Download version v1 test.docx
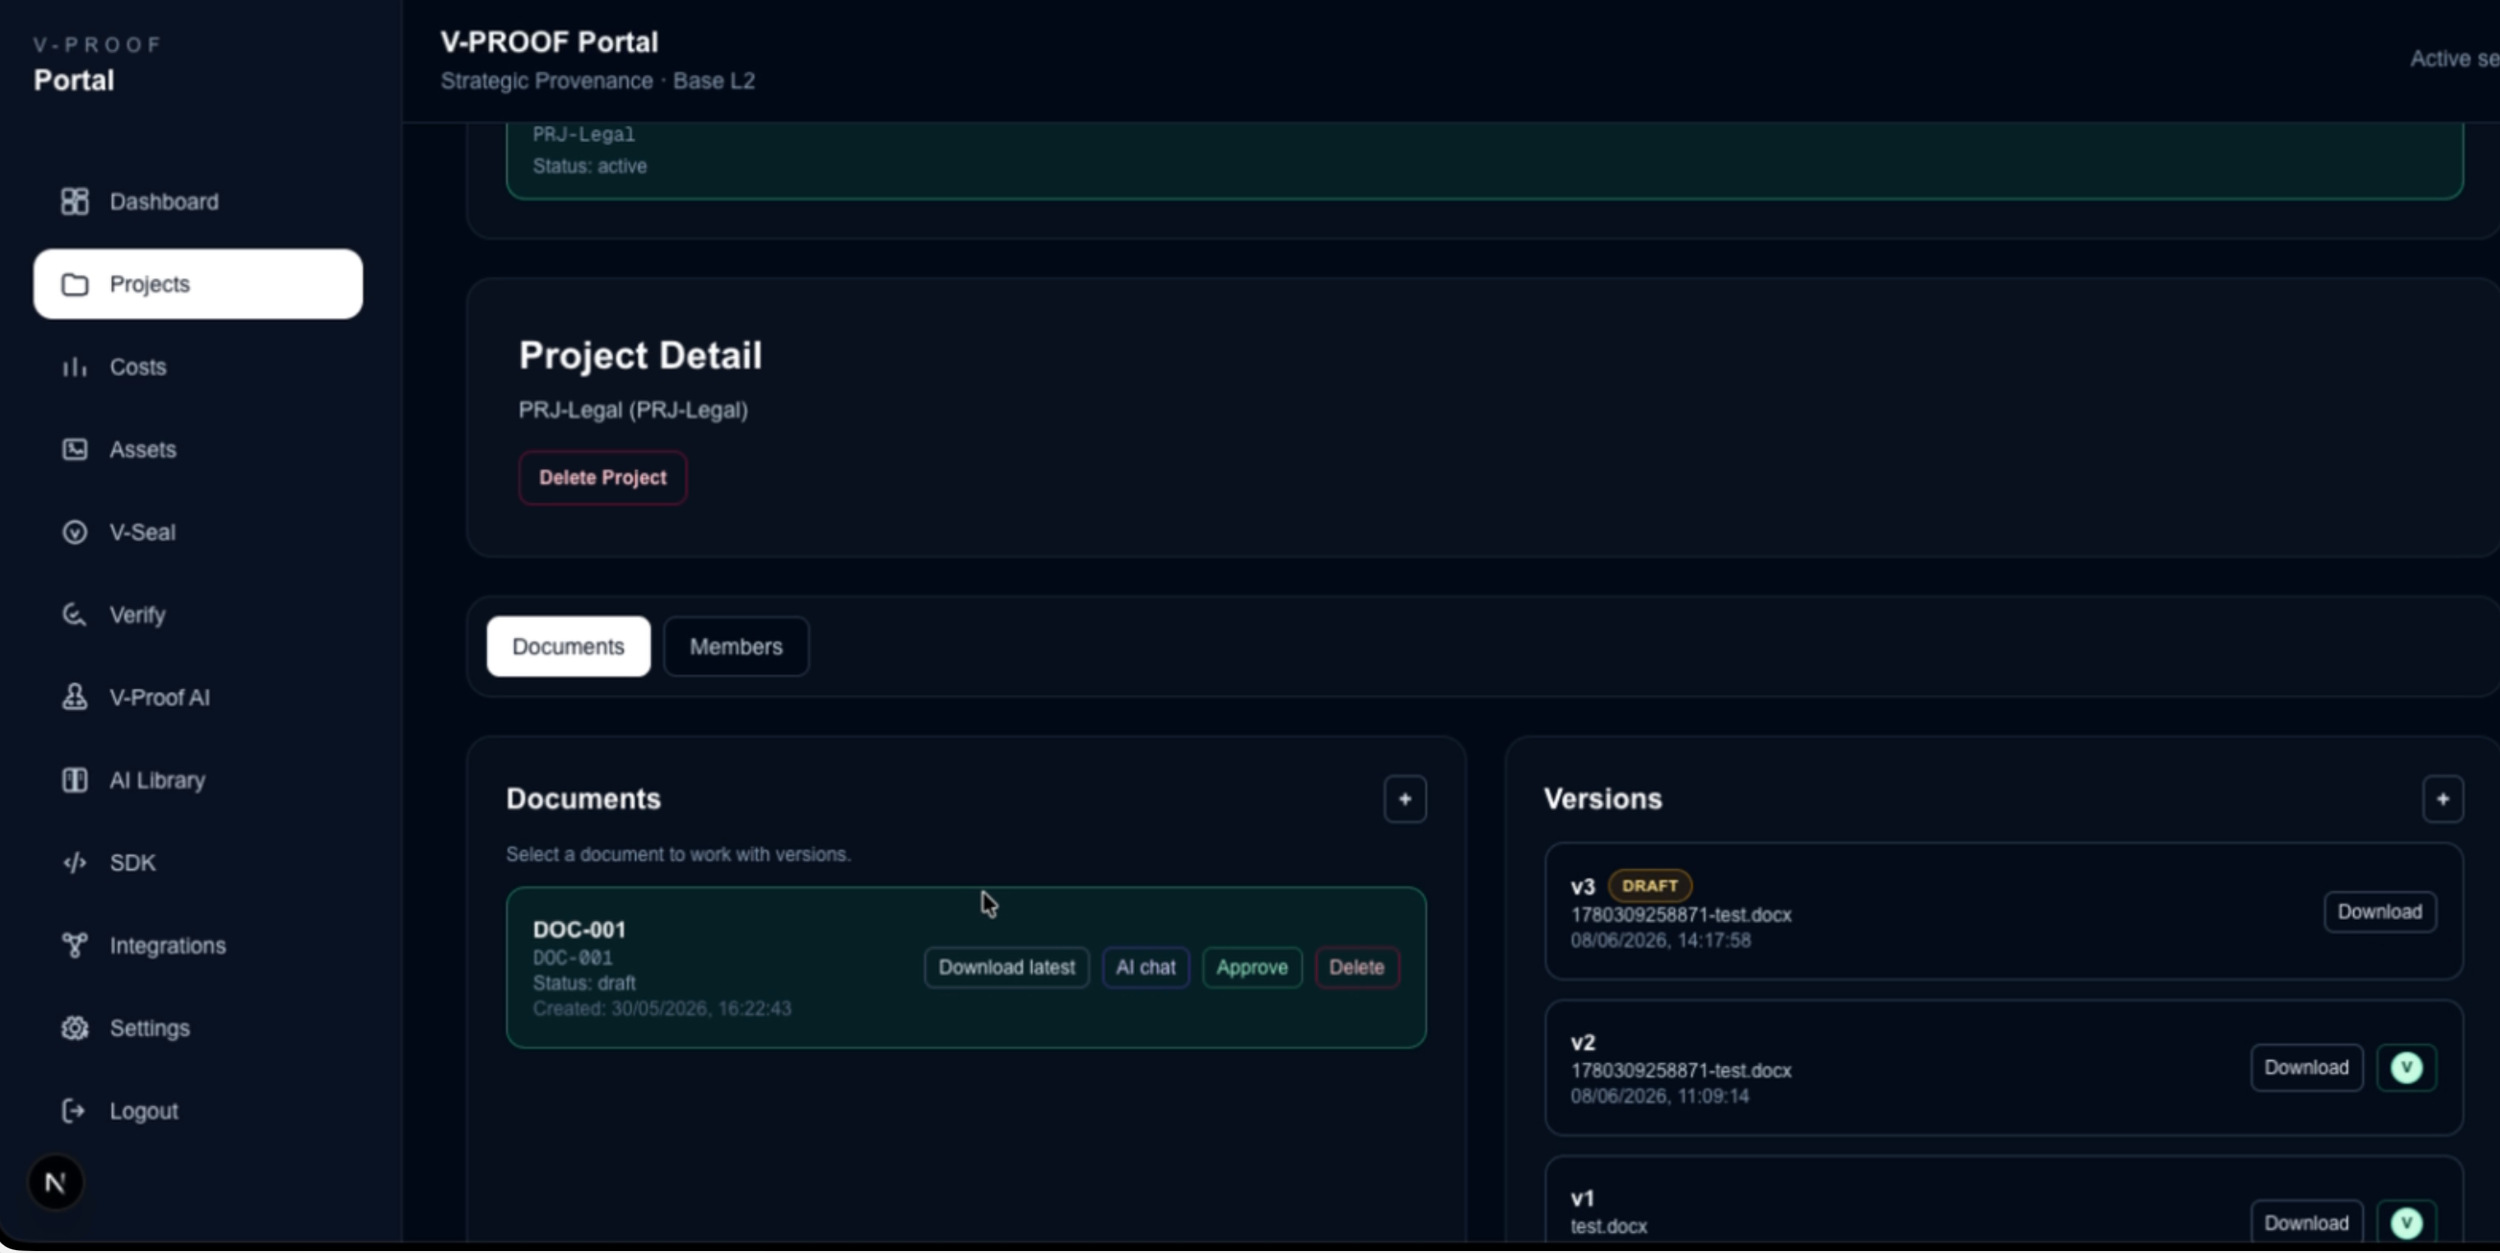The height and width of the screenshot is (1253, 2500). click(2306, 1223)
